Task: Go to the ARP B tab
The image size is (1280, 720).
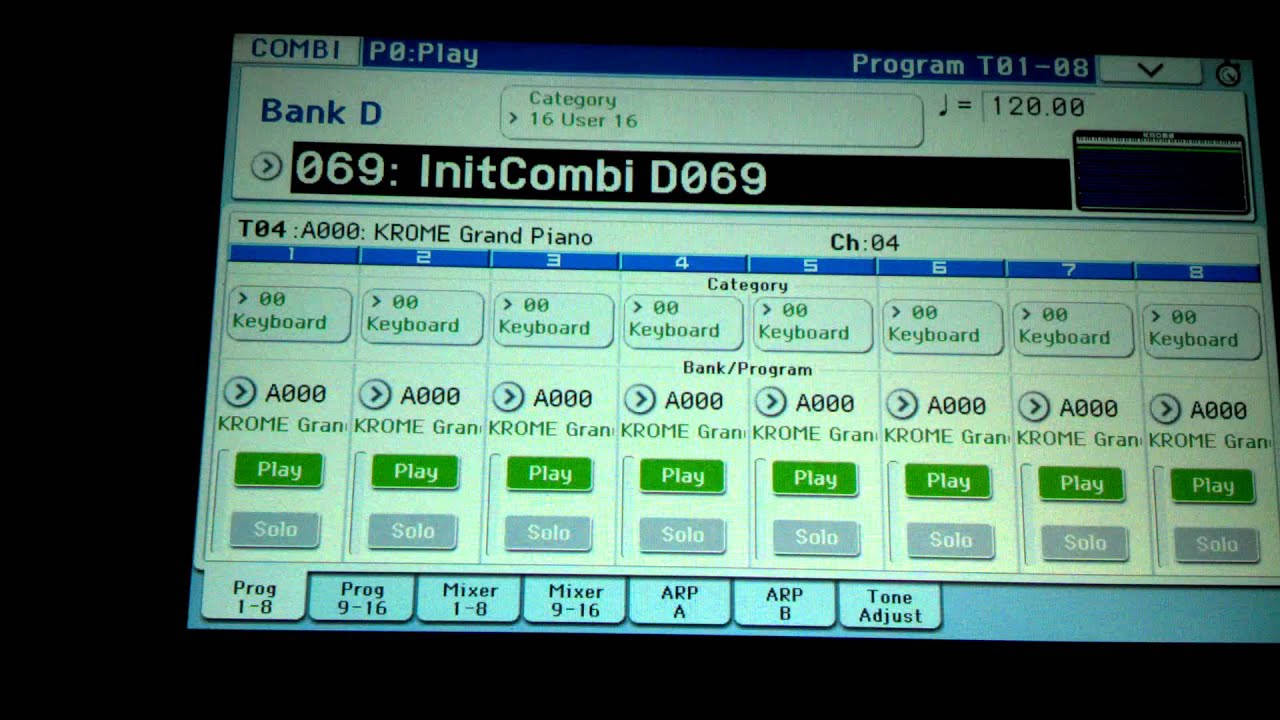Action: point(784,603)
